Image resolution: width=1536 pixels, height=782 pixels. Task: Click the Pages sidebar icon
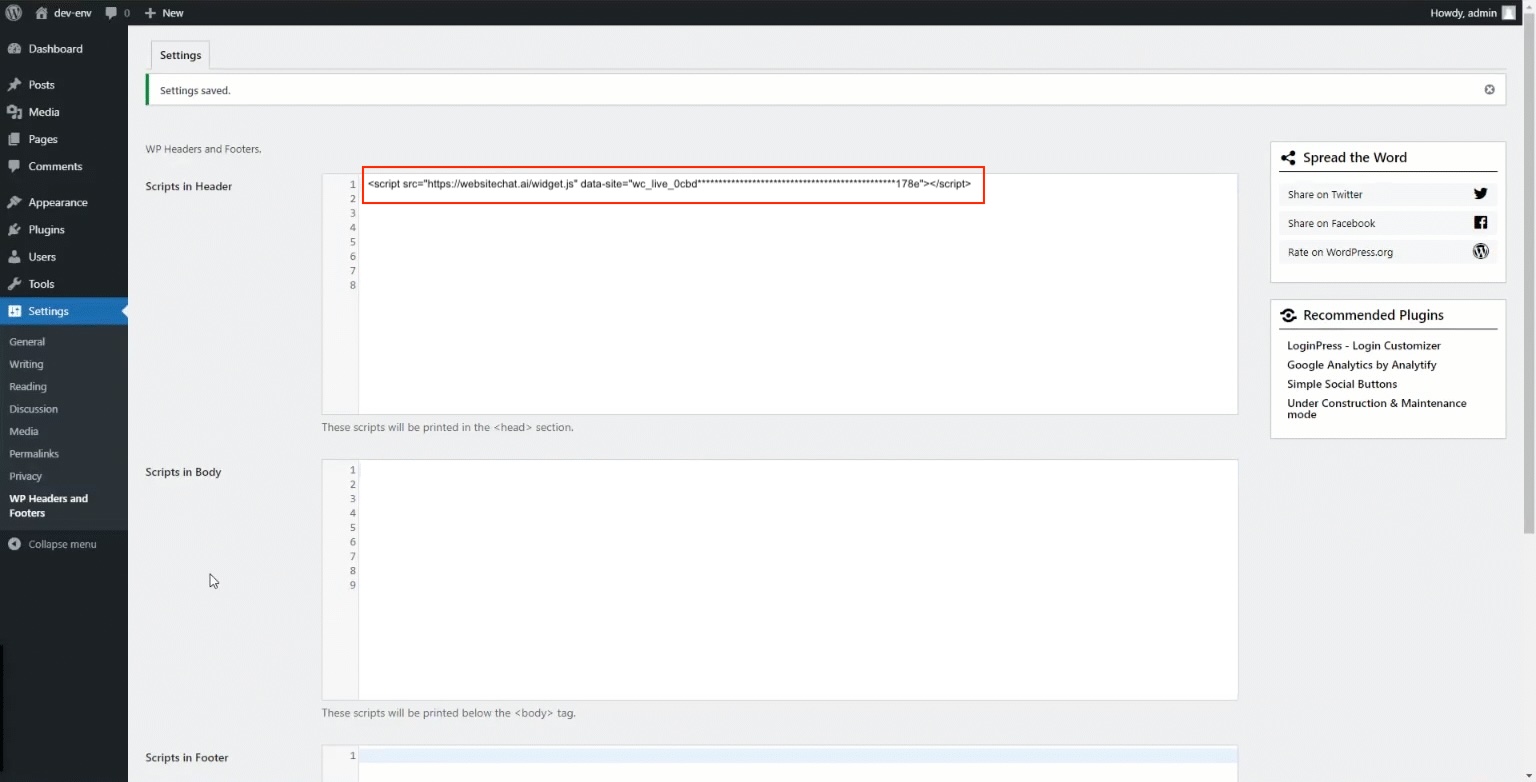(14, 139)
